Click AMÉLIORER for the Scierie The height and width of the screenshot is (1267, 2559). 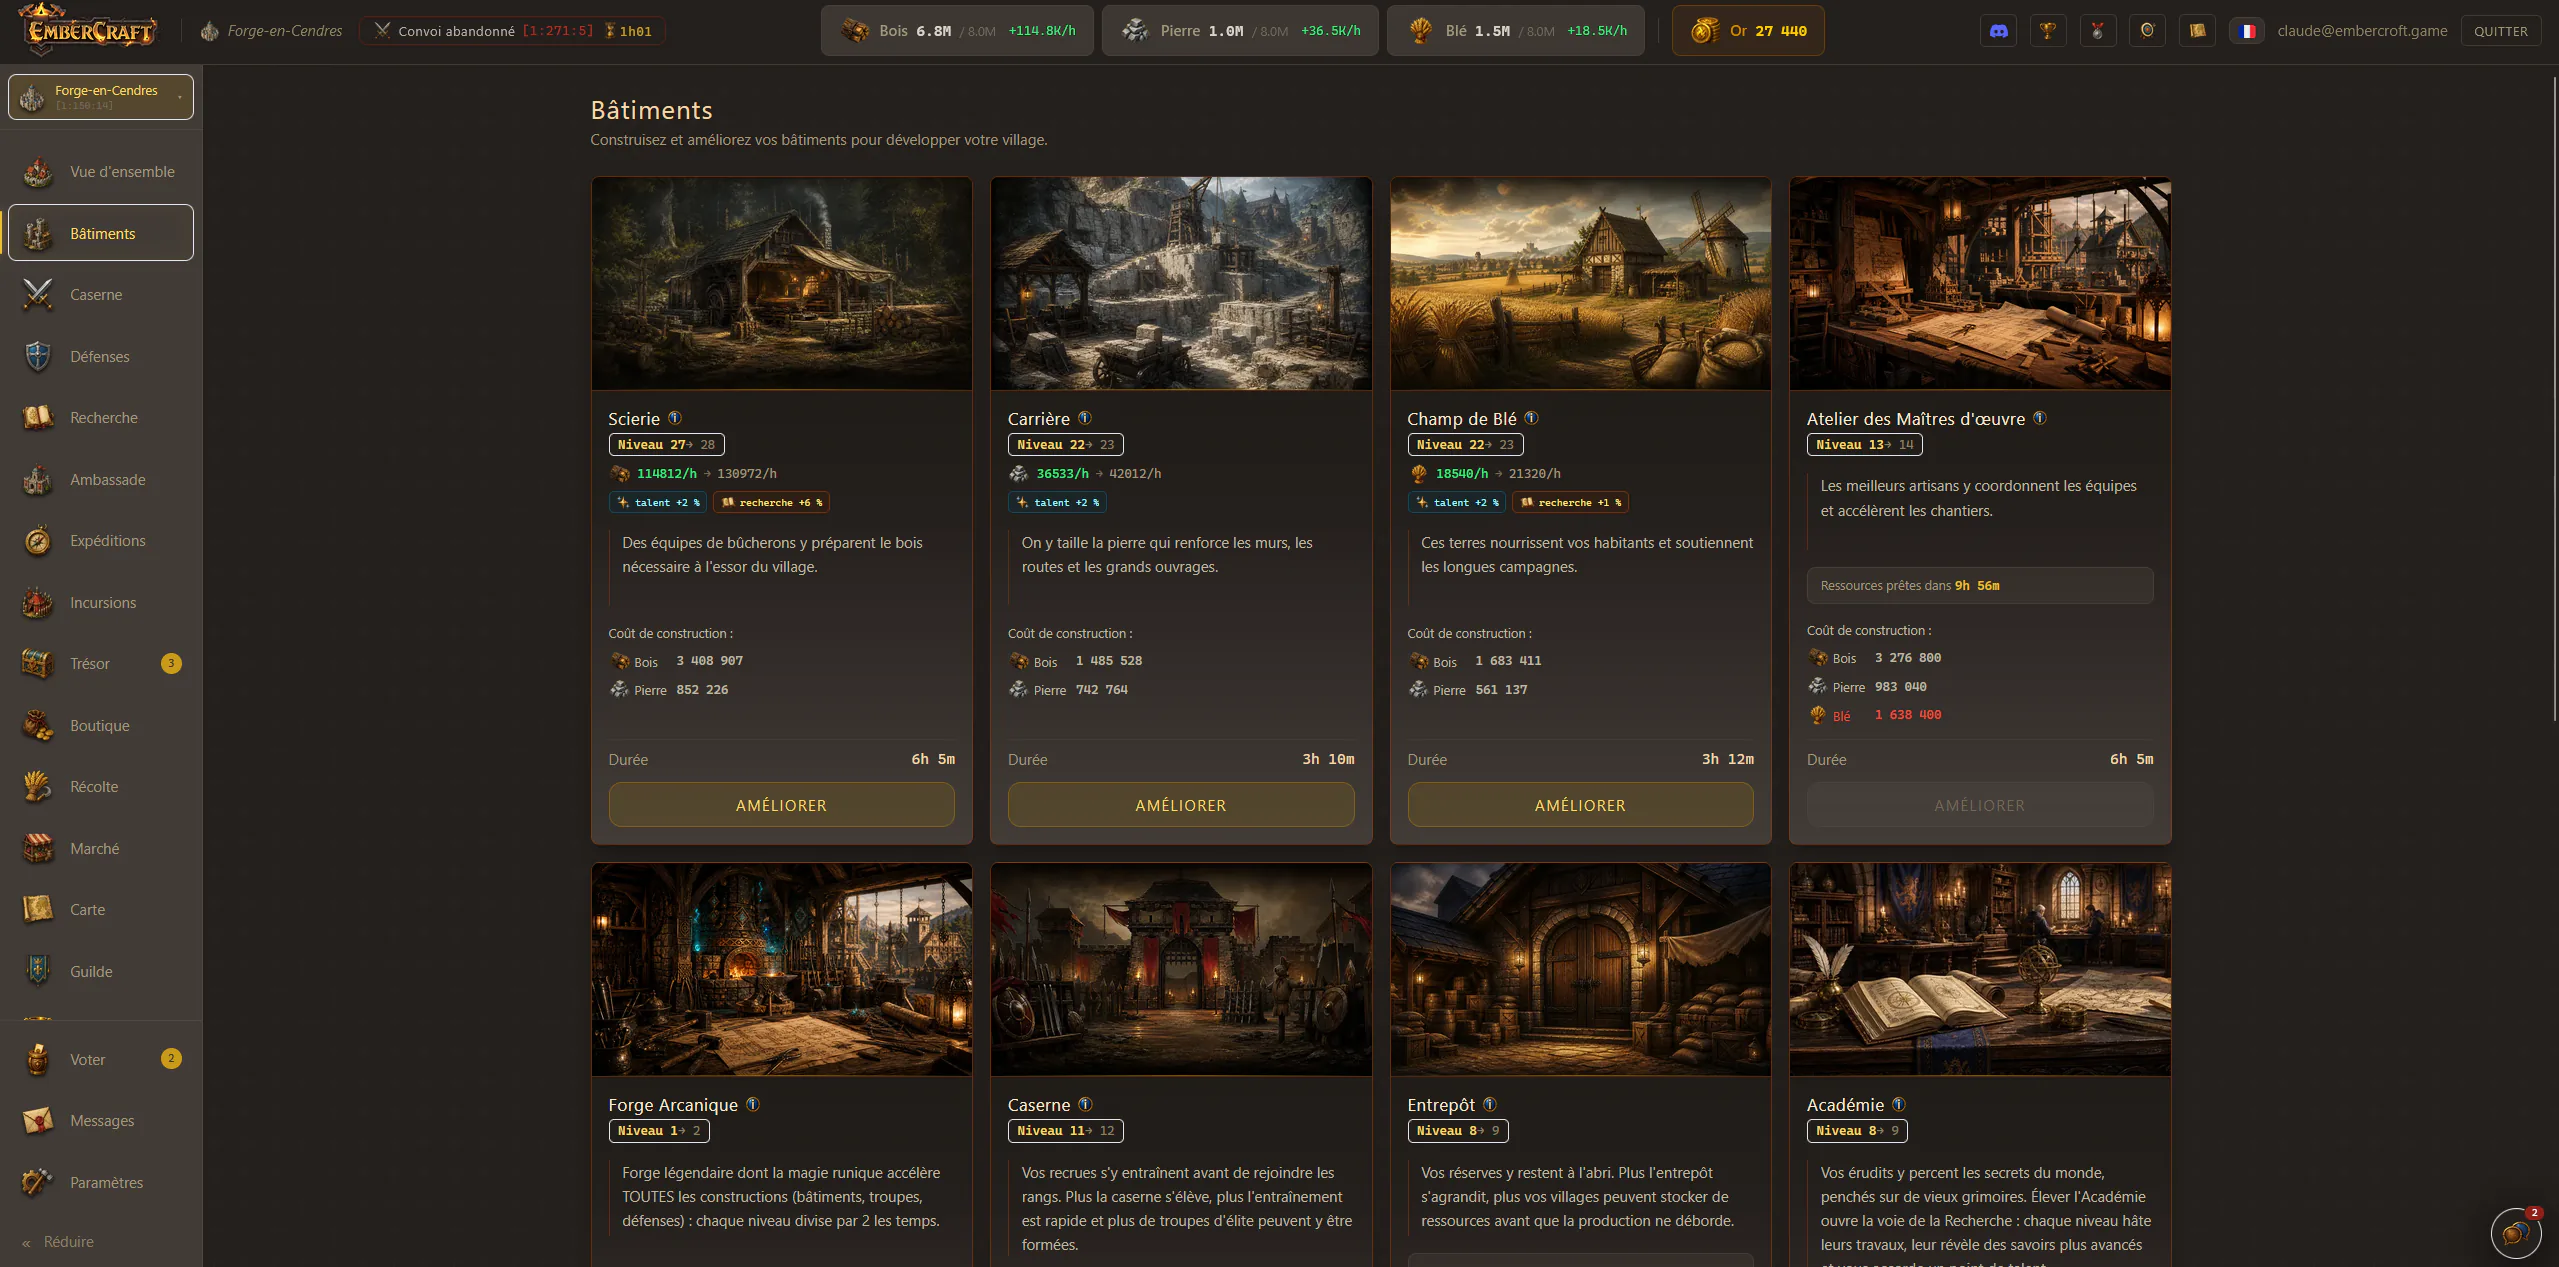coord(781,805)
